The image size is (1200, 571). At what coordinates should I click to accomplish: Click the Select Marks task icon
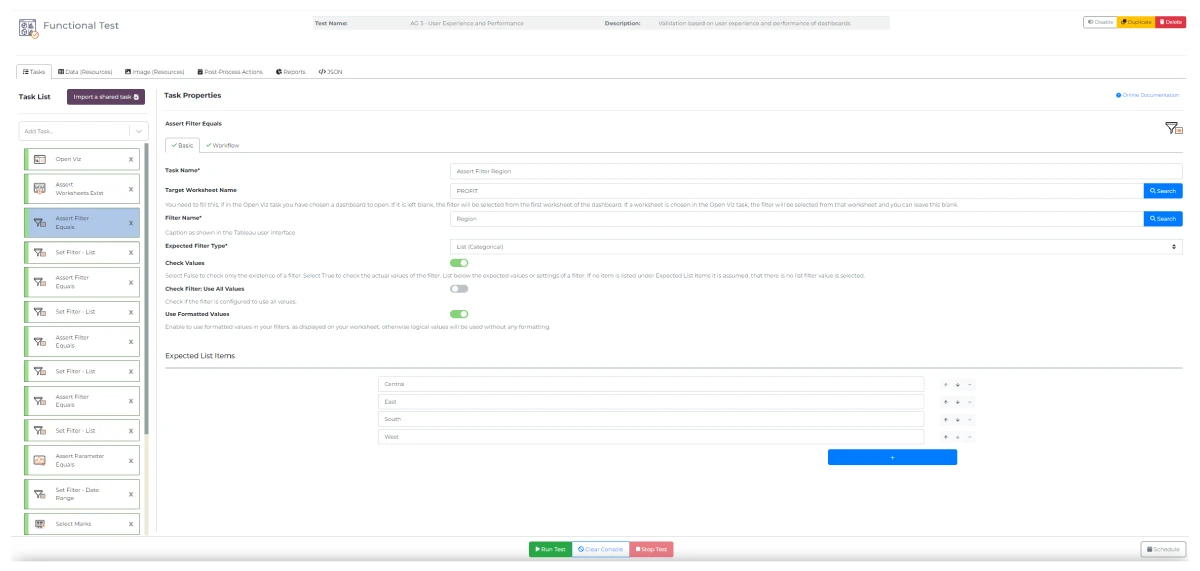40,524
